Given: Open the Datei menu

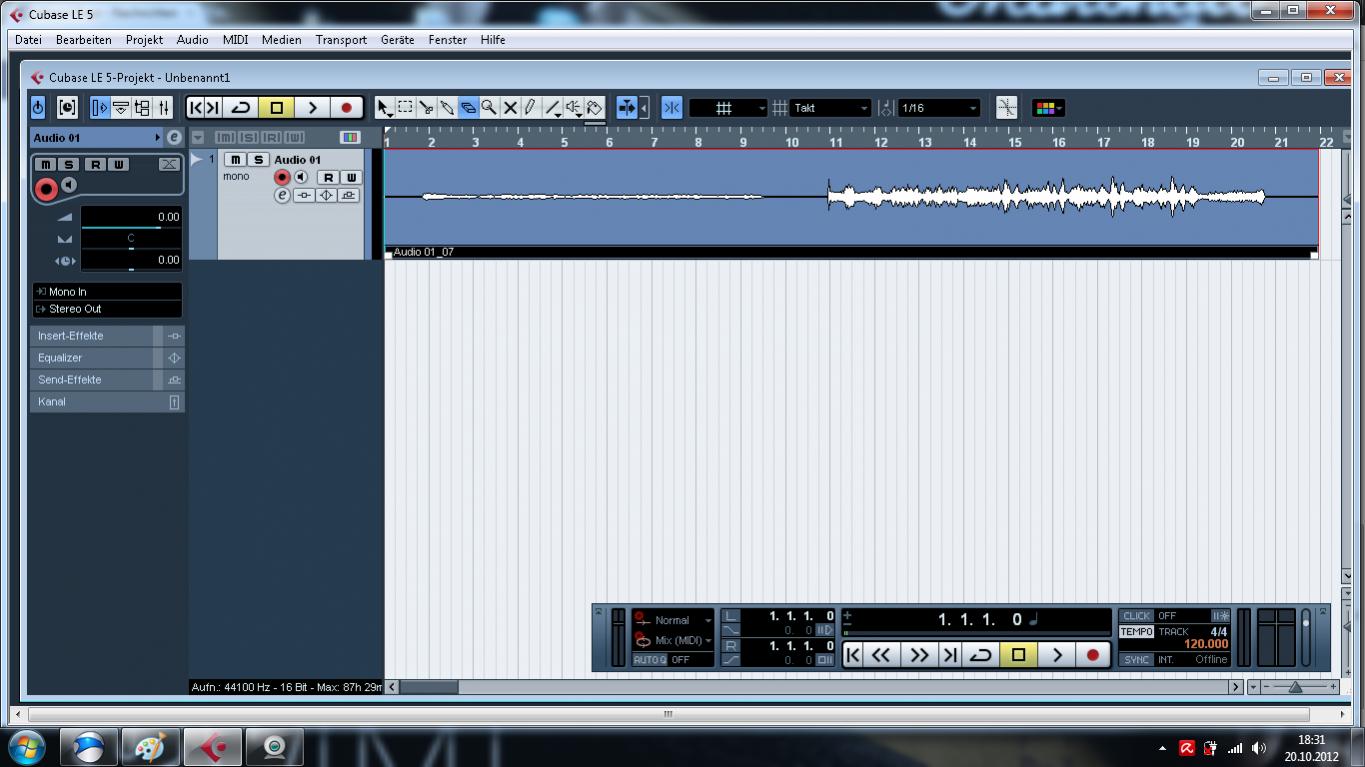Looking at the screenshot, I should 28,40.
